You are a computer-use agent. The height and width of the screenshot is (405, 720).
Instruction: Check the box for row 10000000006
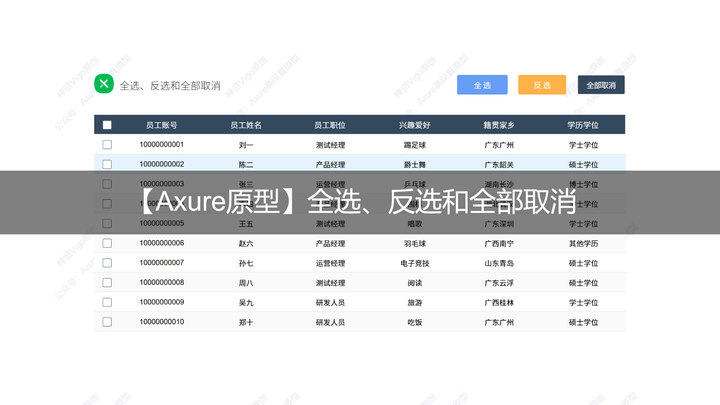(107, 243)
